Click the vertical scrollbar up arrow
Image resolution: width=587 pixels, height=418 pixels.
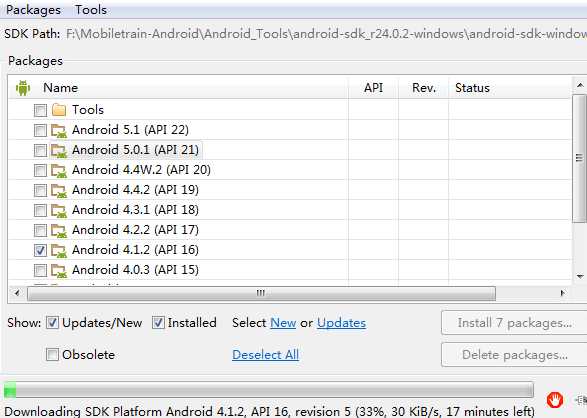[x=580, y=86]
